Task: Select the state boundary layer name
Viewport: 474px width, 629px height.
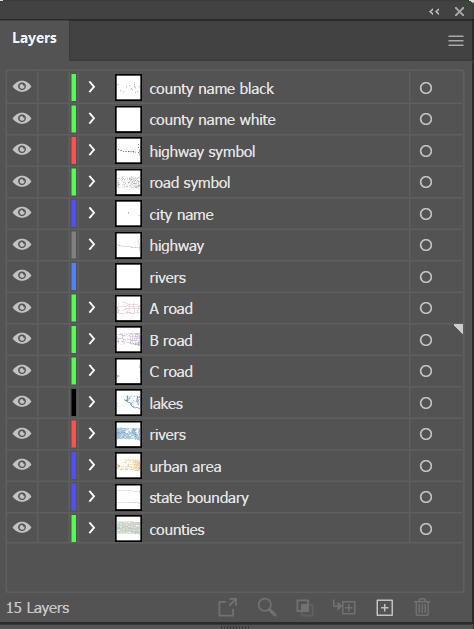Action: (x=199, y=498)
